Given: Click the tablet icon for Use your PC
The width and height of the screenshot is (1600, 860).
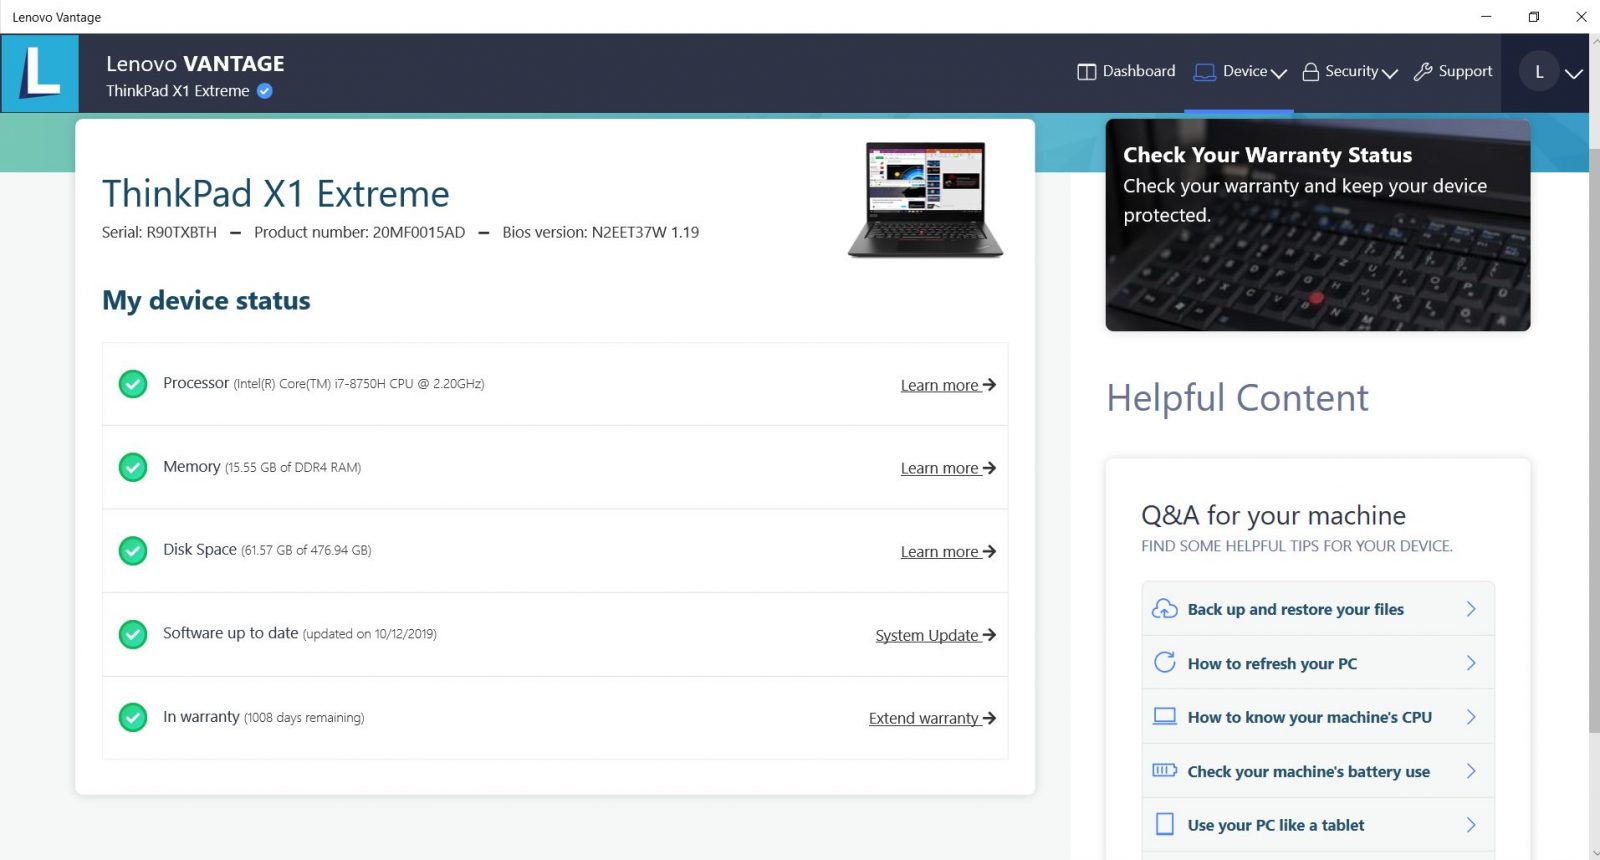Looking at the screenshot, I should point(1164,824).
